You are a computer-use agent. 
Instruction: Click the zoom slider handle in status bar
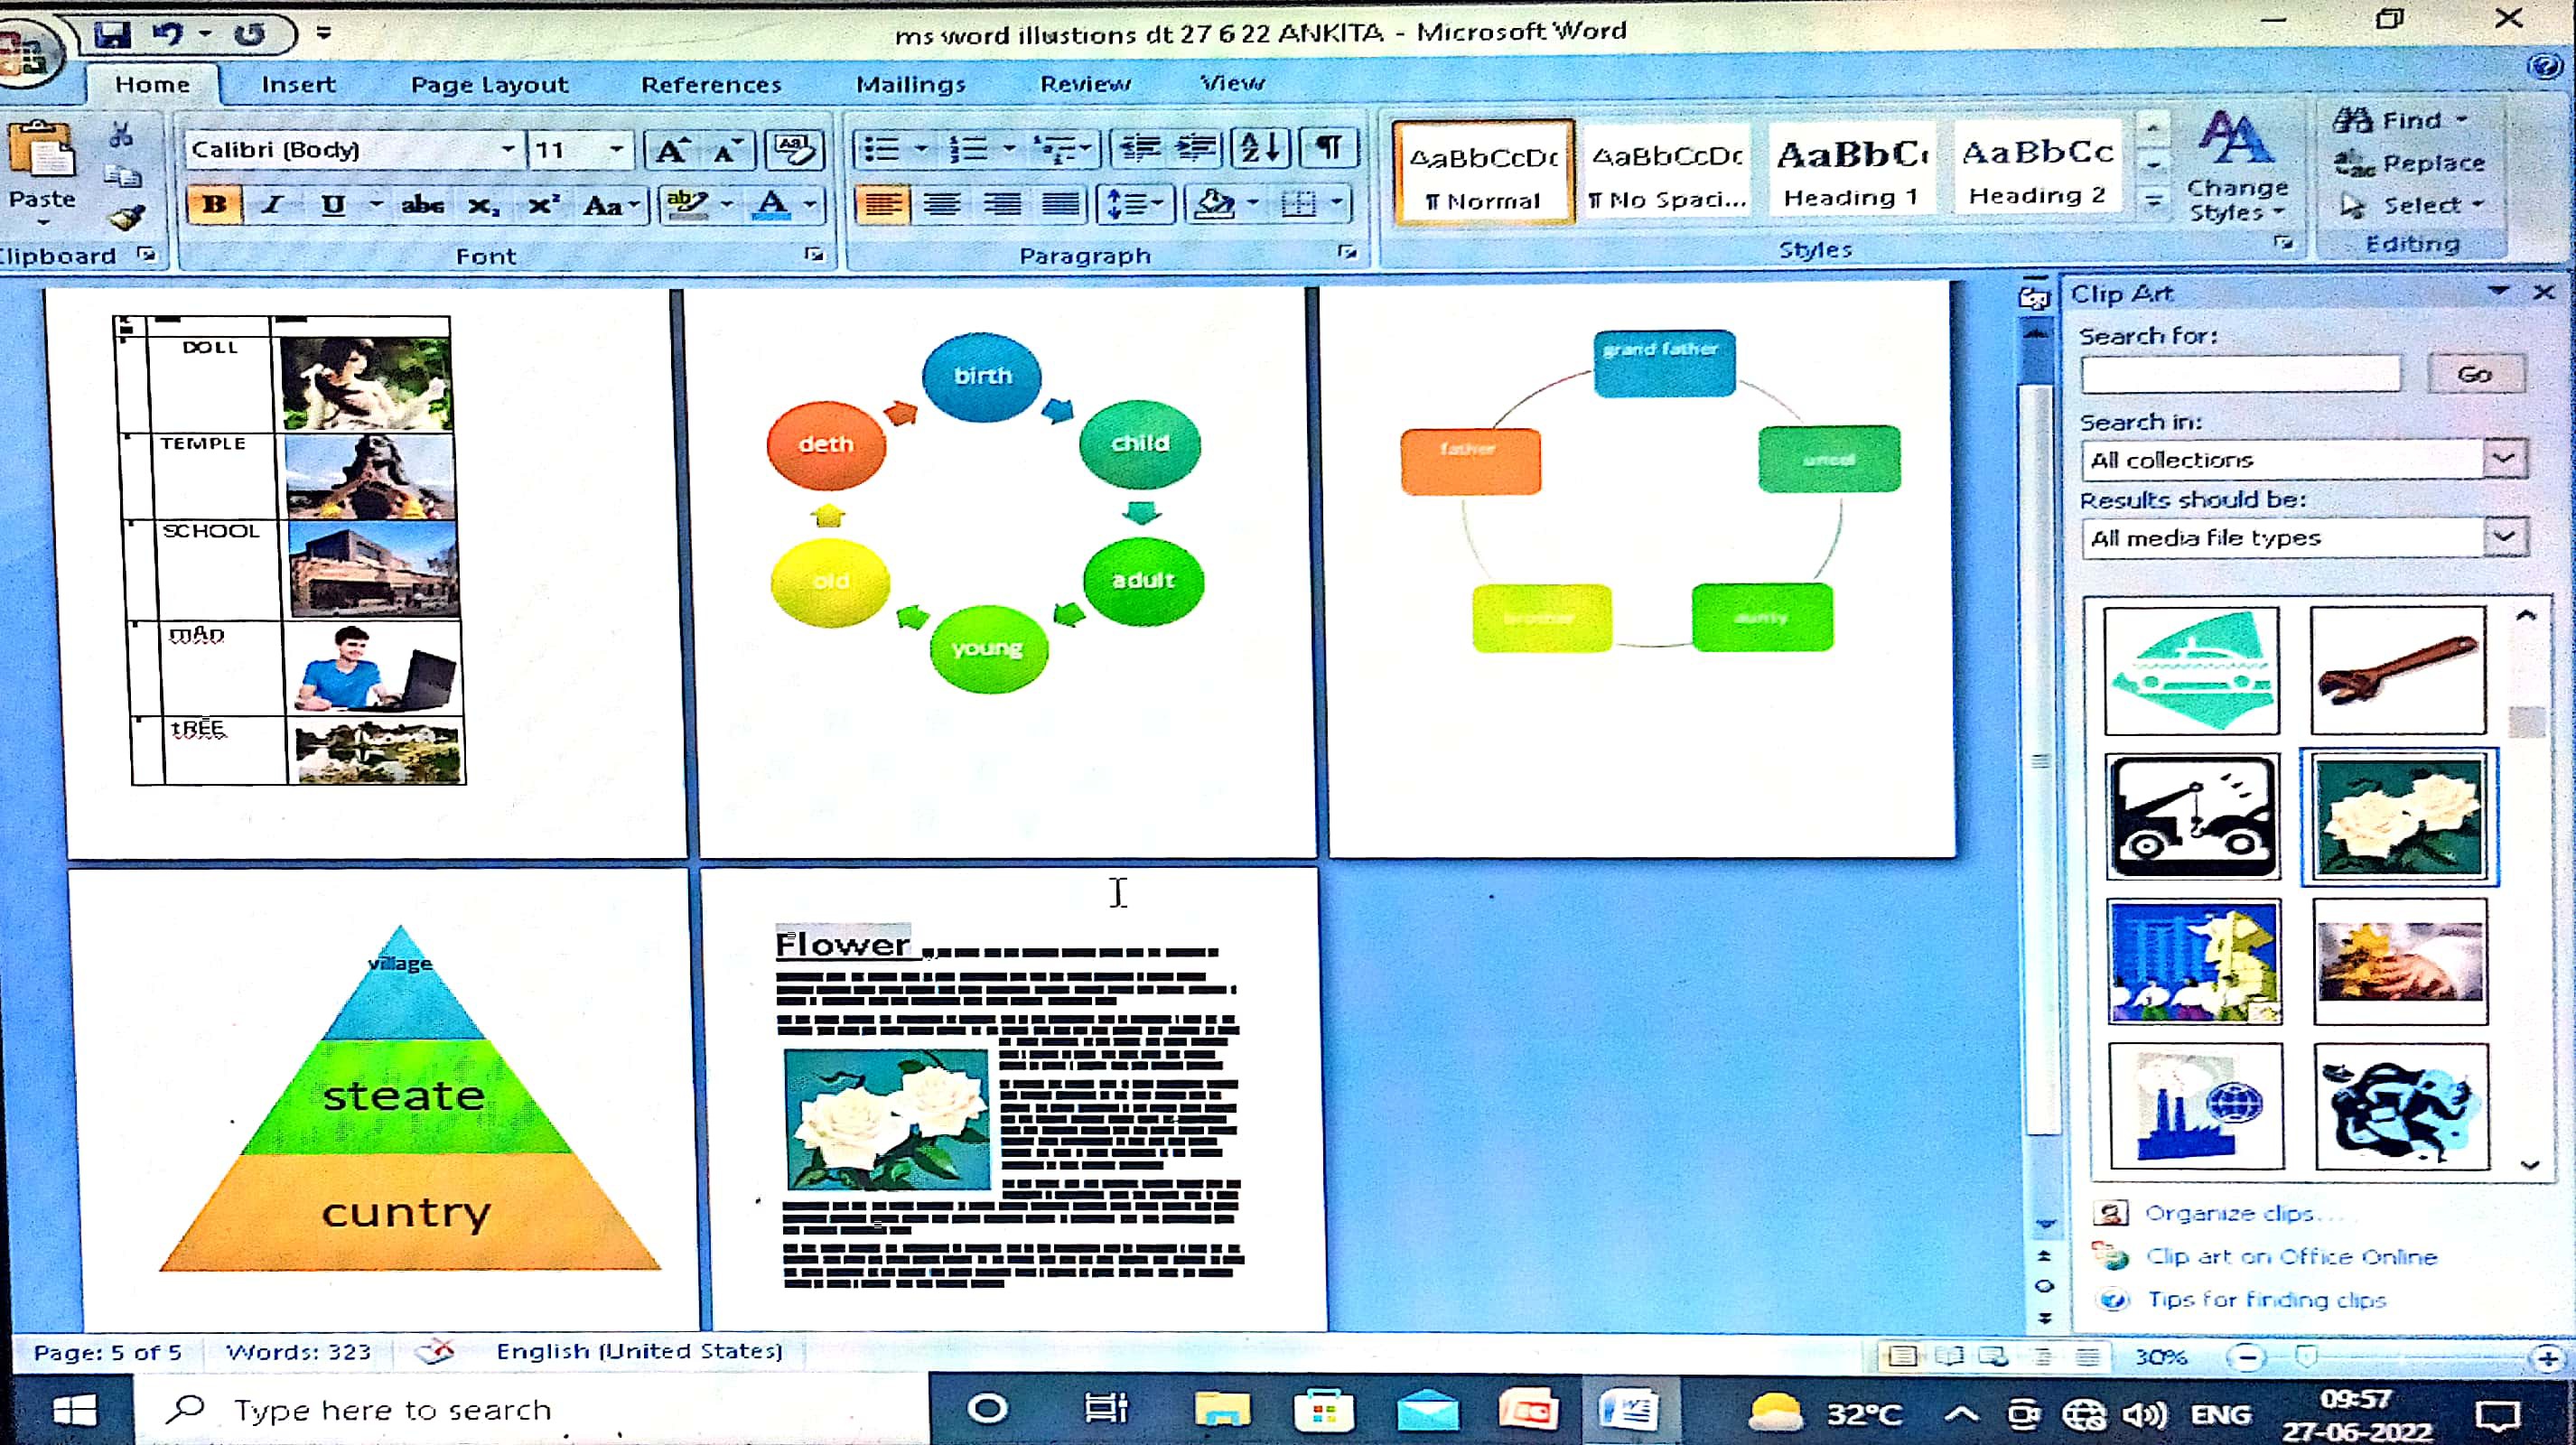(2307, 1356)
